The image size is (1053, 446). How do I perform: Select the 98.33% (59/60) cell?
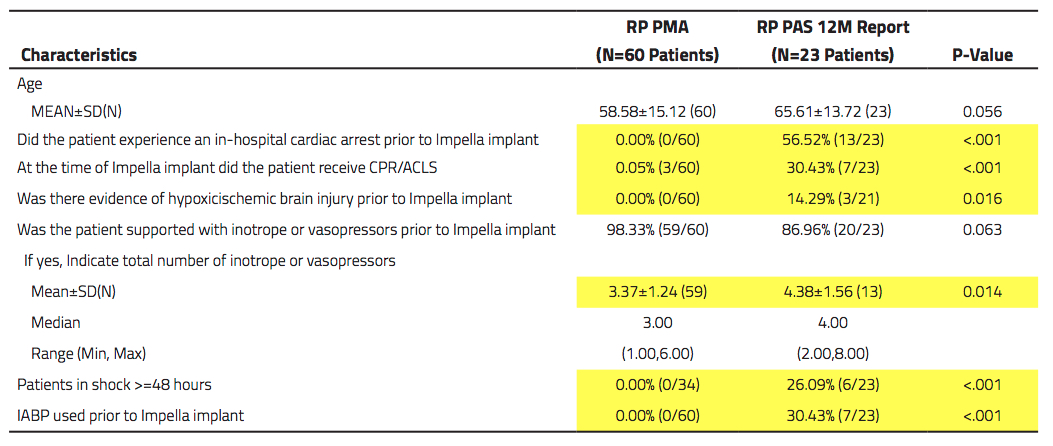[x=657, y=230]
